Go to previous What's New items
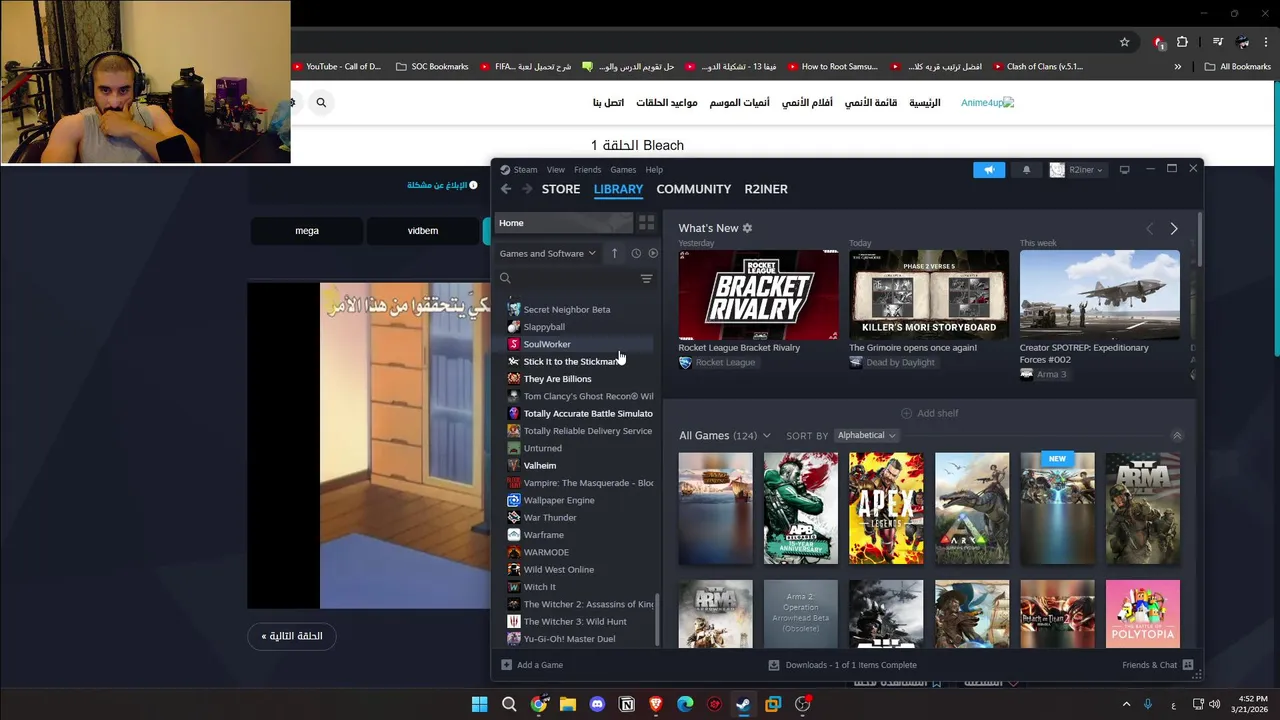The height and width of the screenshot is (720, 1280). [1149, 229]
